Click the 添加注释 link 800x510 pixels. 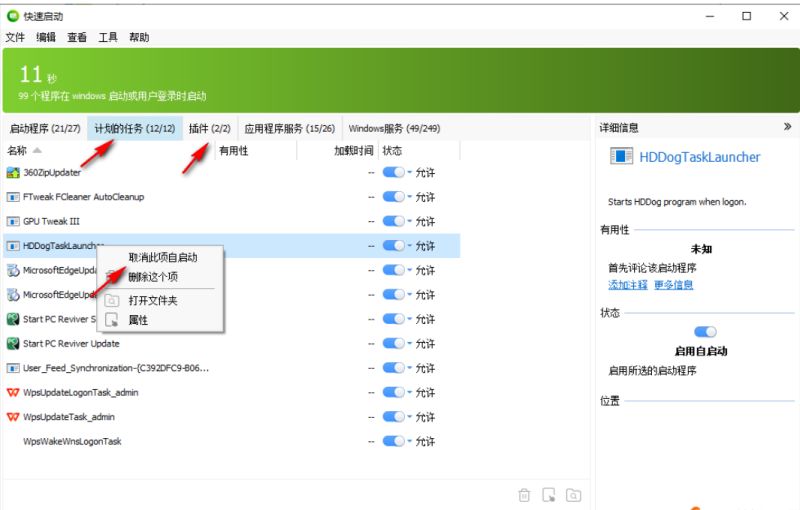tap(628, 285)
